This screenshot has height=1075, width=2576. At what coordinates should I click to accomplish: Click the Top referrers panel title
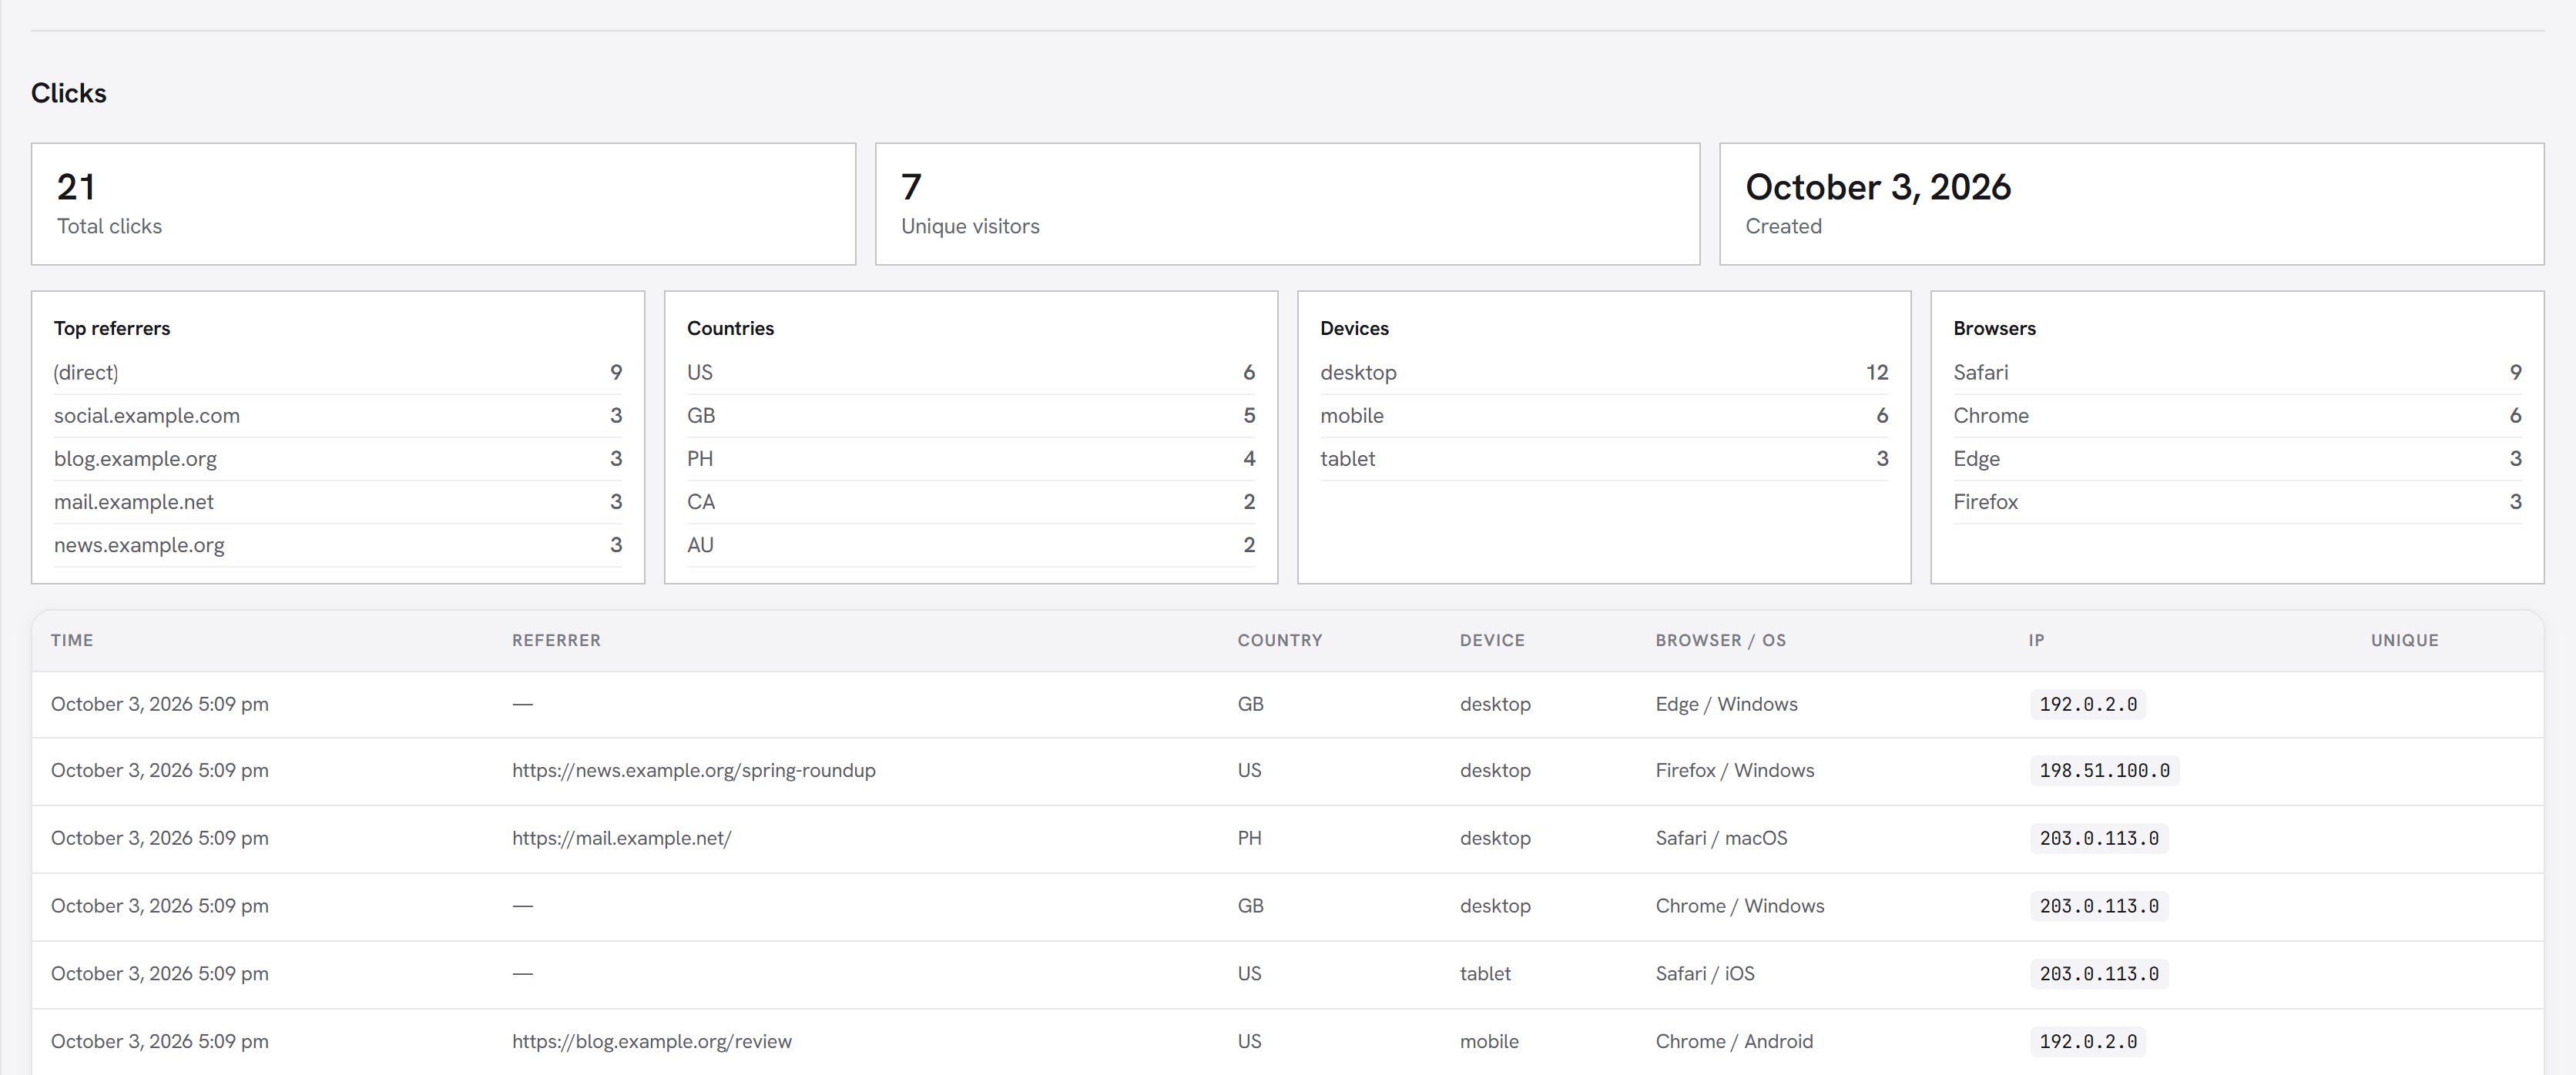click(112, 328)
